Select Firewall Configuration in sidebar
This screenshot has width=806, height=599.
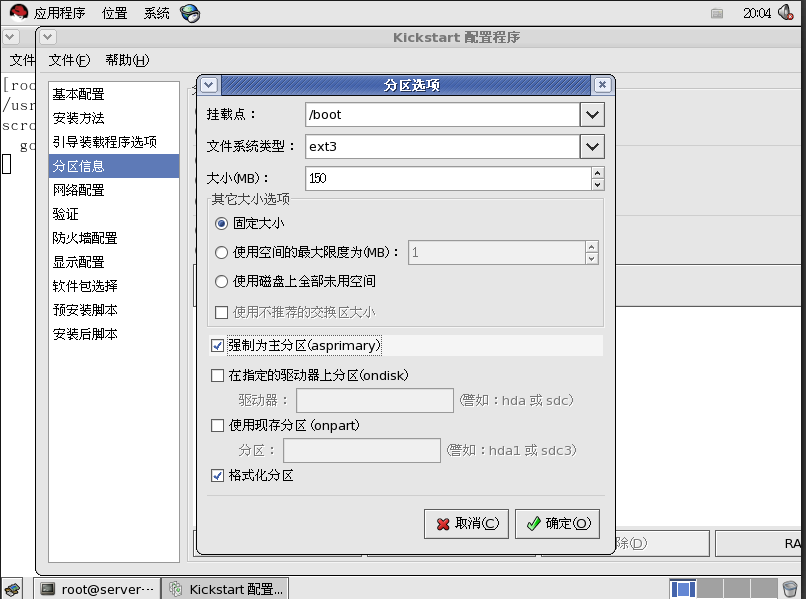tap(114, 238)
